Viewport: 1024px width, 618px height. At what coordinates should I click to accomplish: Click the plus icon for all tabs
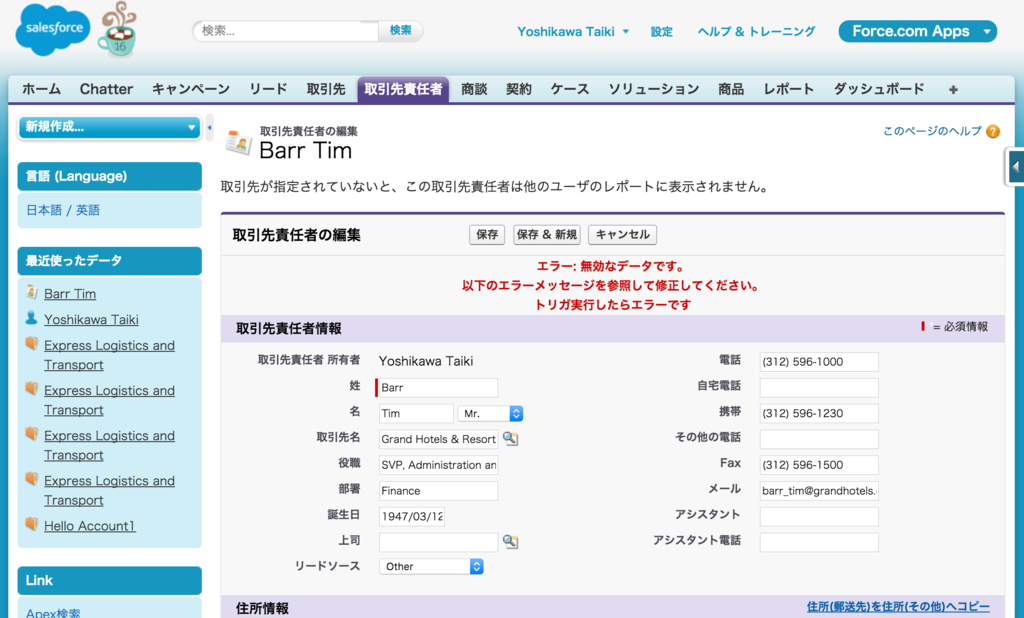(x=953, y=89)
